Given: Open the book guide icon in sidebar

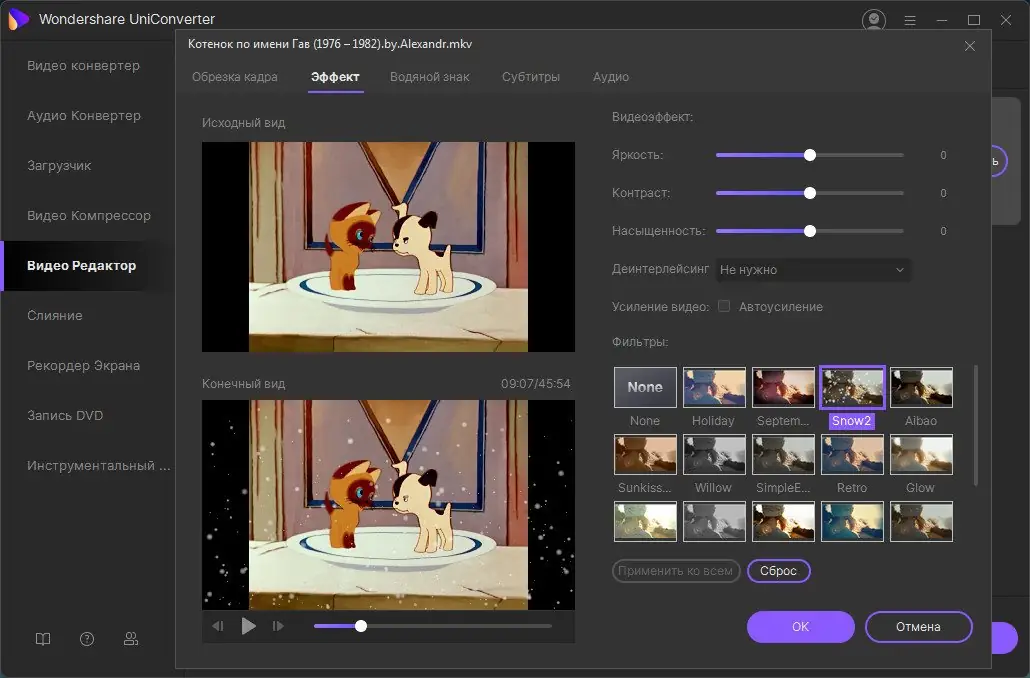Looking at the screenshot, I should coord(42,639).
